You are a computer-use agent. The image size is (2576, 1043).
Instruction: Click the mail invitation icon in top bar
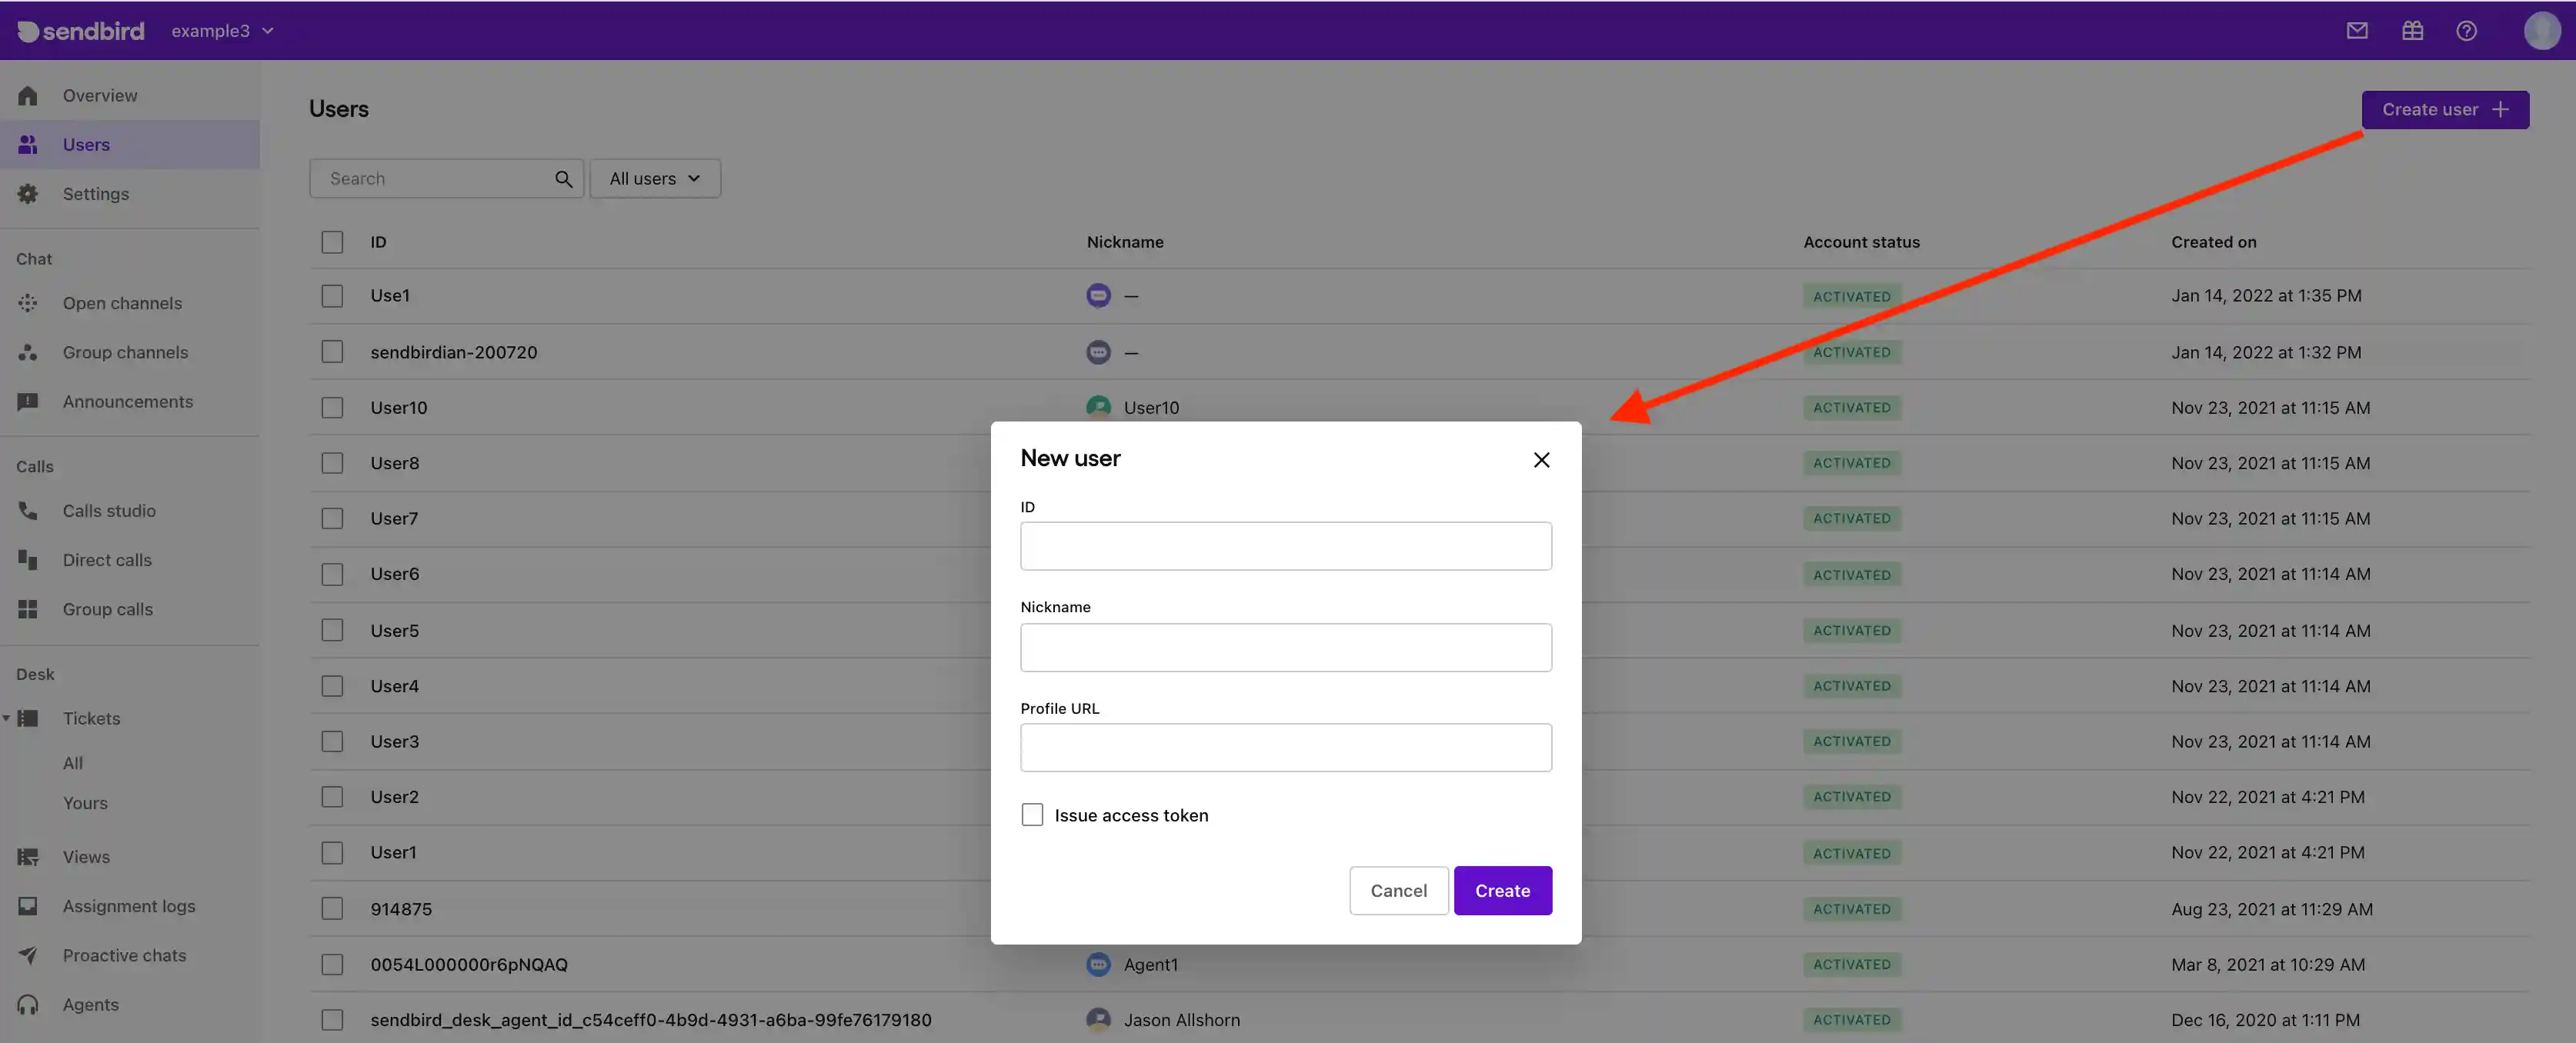coord(2357,30)
